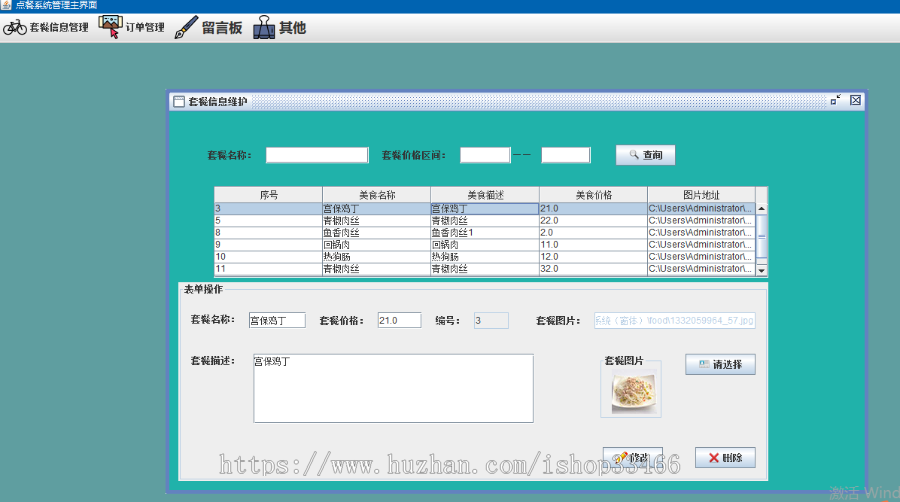Click the 订单管理 monitor icon
This screenshot has width=900, height=502.
(111, 27)
